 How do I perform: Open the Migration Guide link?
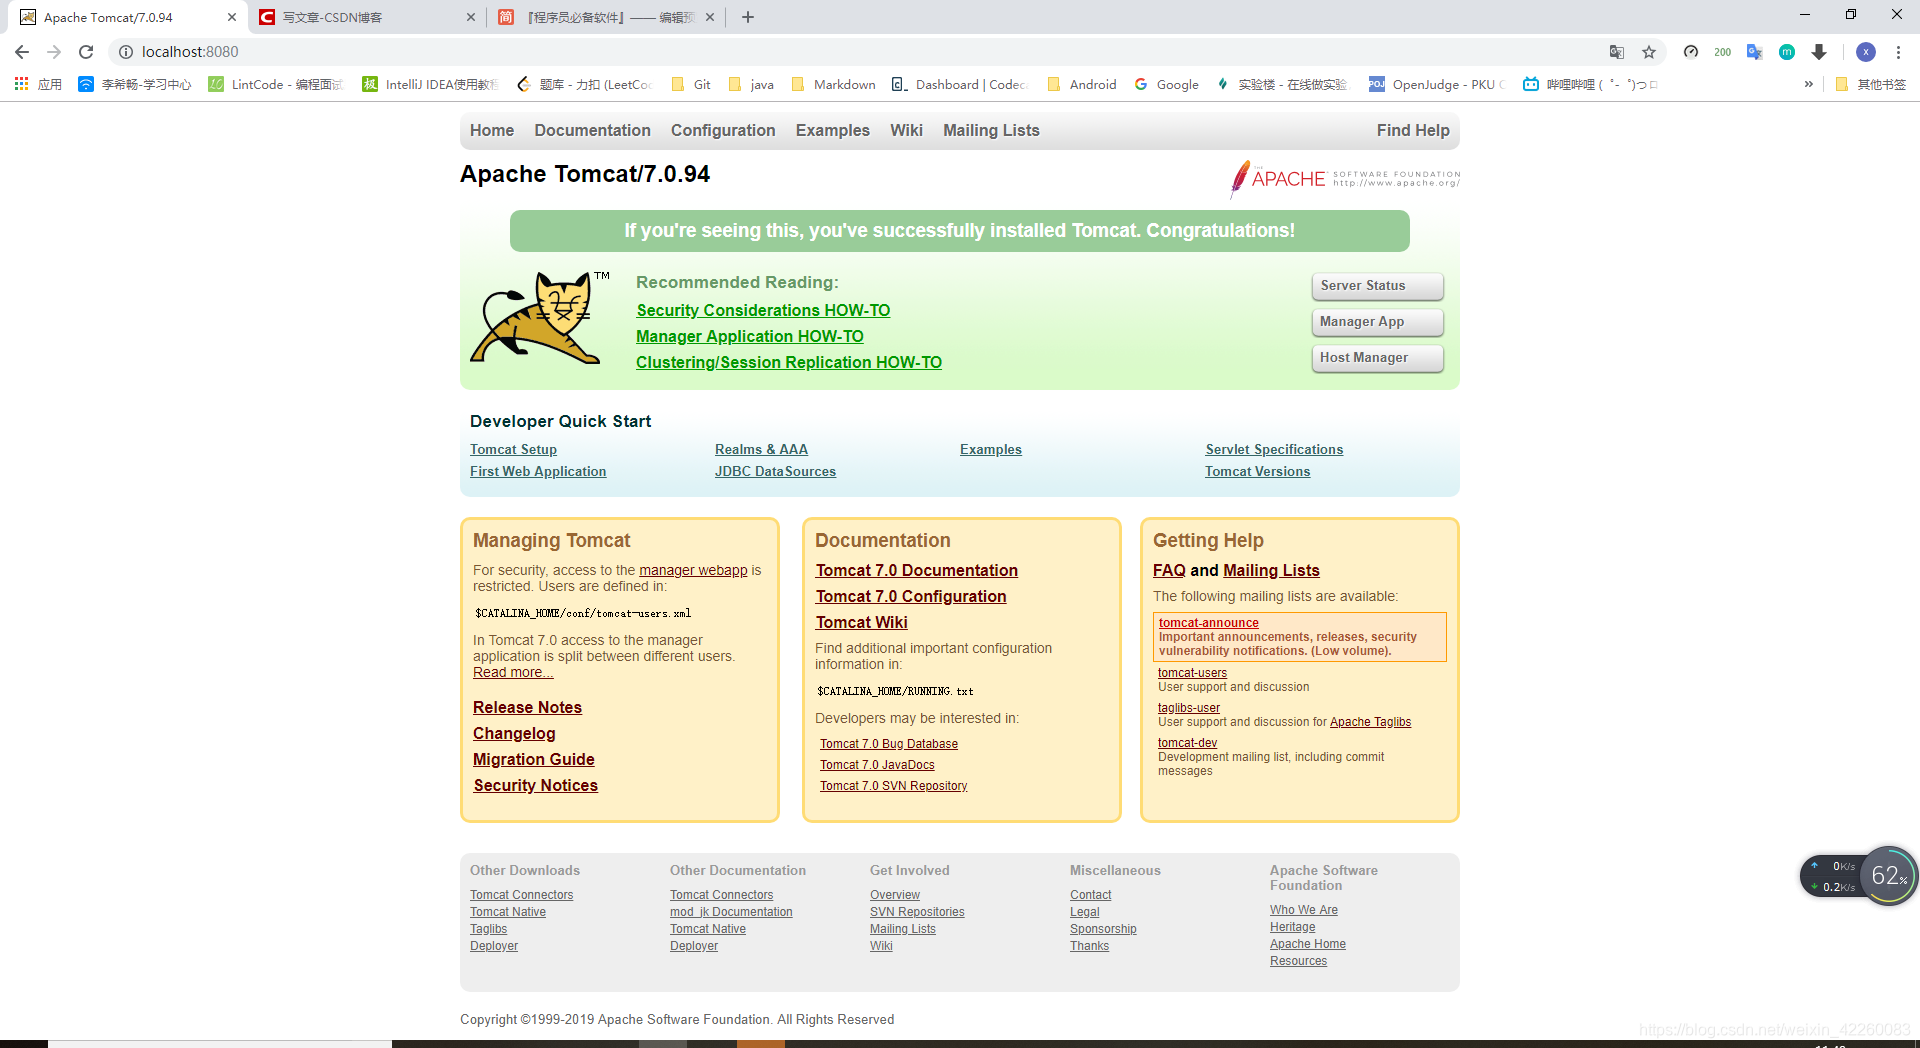(x=534, y=759)
